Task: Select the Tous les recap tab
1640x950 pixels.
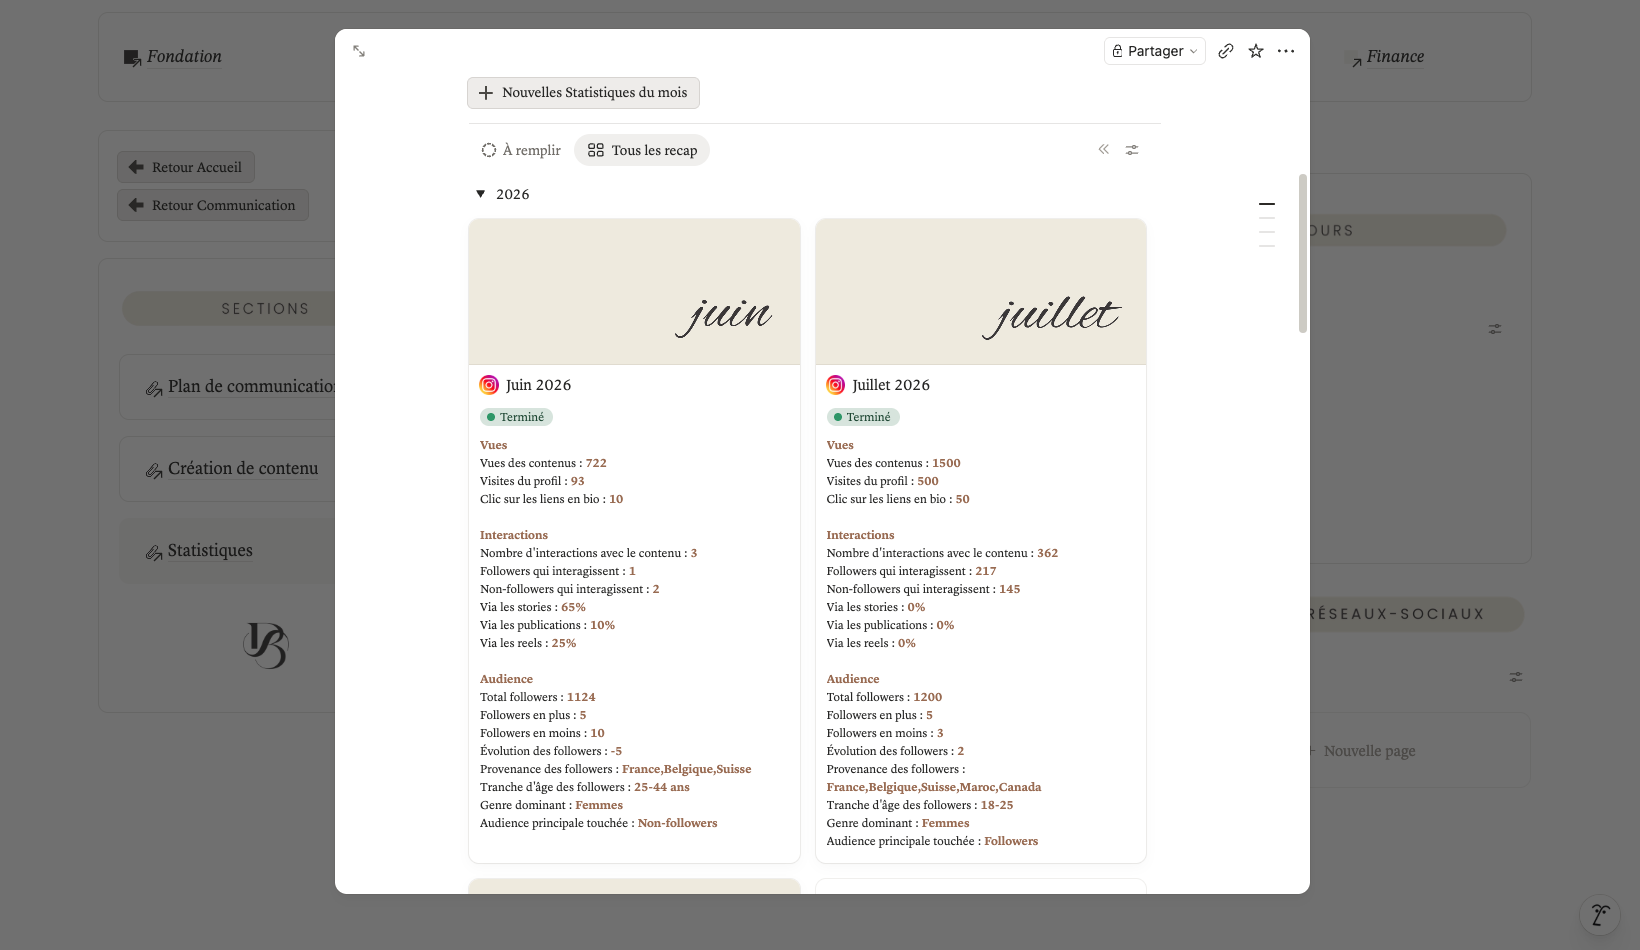Action: (x=642, y=150)
